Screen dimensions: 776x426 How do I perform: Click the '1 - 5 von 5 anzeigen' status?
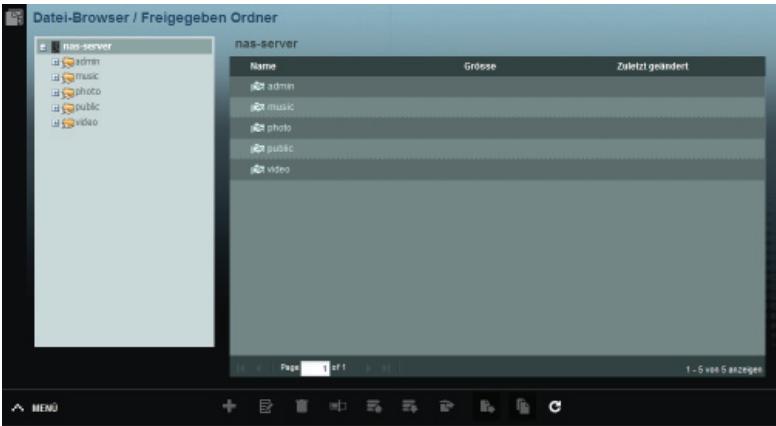point(724,370)
